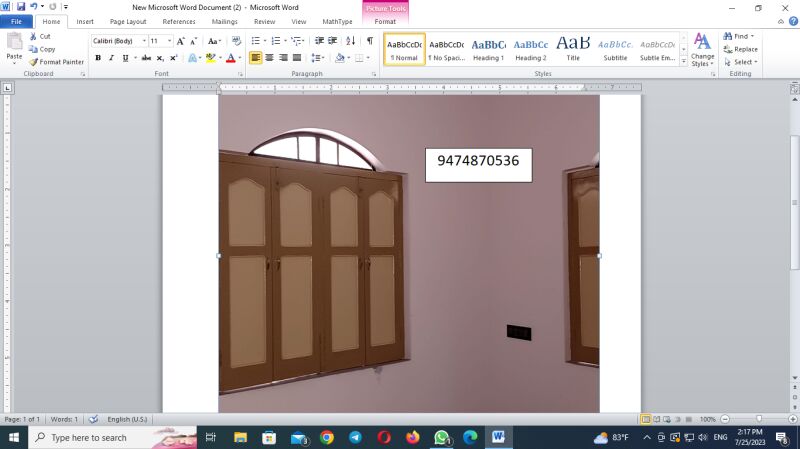Click the Format Painter tool
This screenshot has width=800, height=449.
57,62
